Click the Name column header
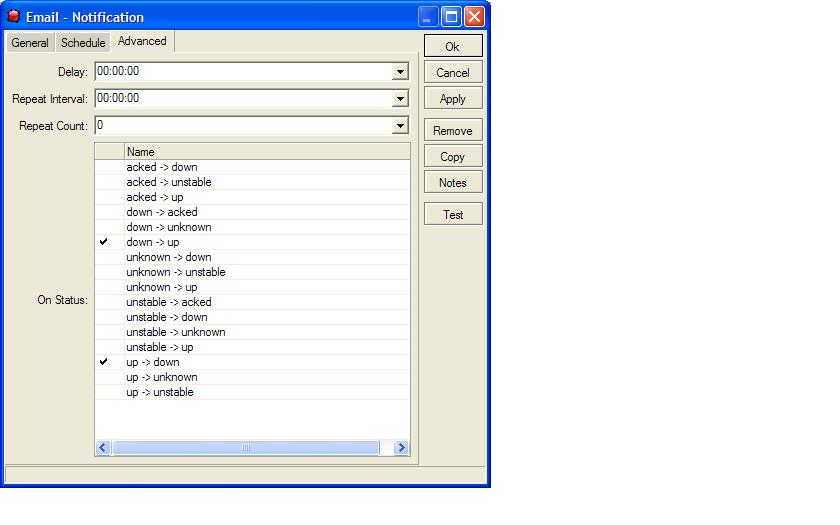Screen dimensions: 840x525 coord(267,152)
